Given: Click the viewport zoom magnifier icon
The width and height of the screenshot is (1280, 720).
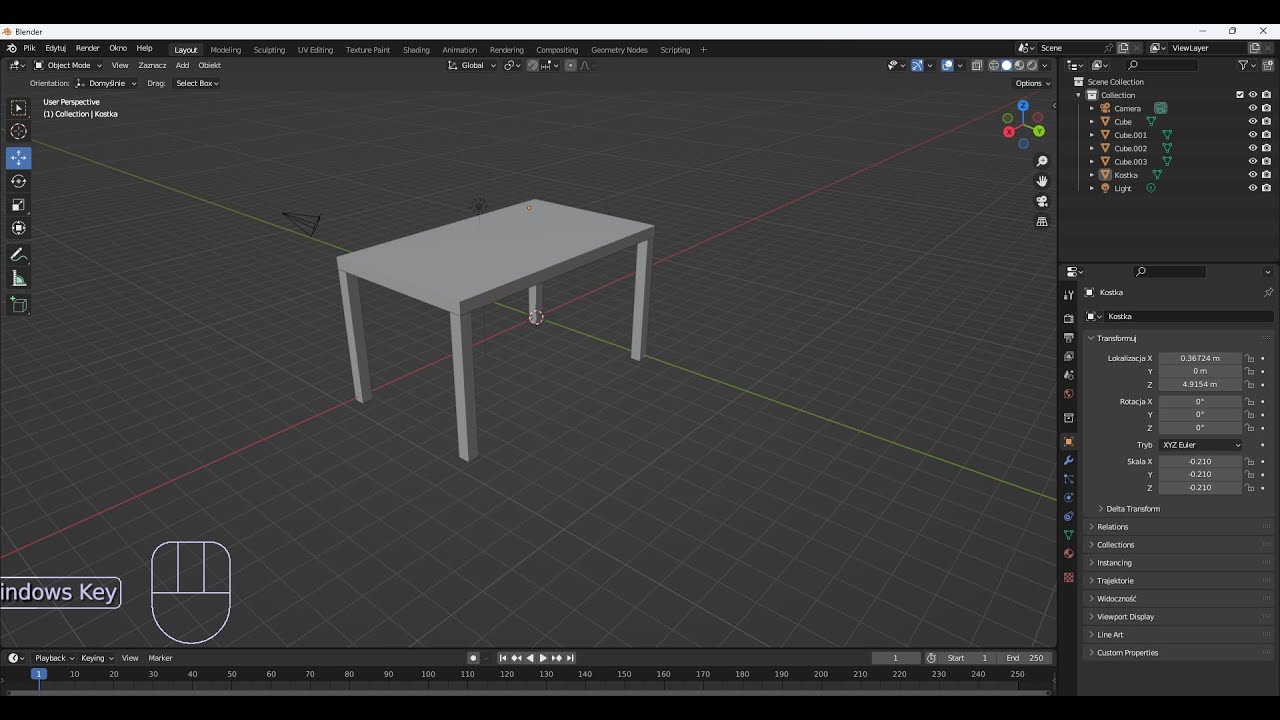Looking at the screenshot, I should tap(1042, 161).
